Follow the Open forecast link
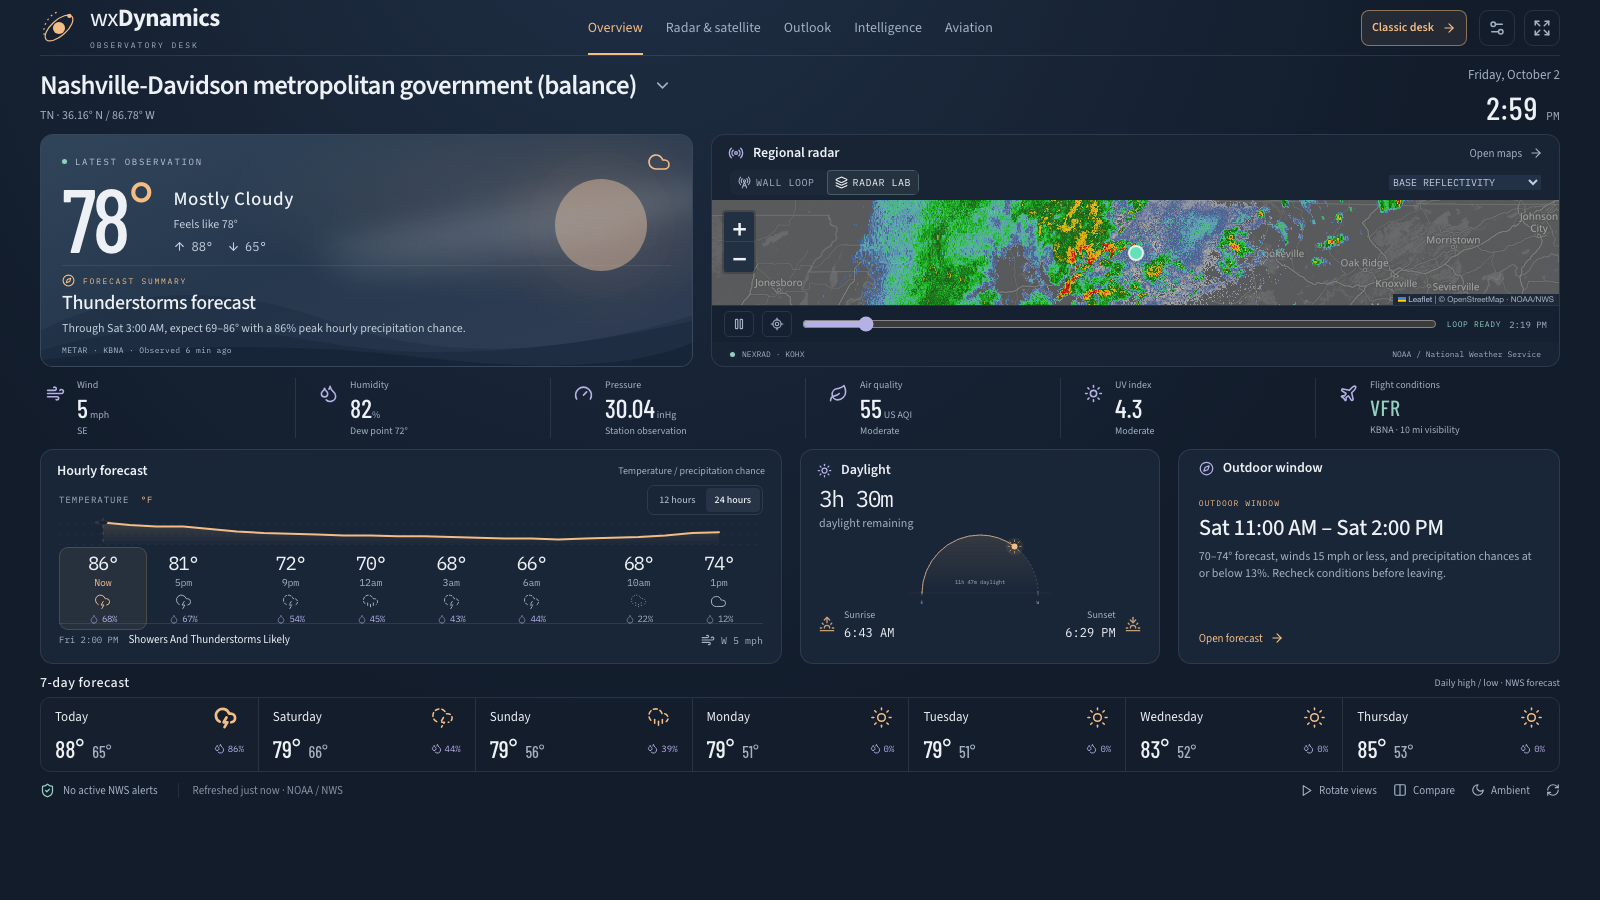 coord(1240,638)
